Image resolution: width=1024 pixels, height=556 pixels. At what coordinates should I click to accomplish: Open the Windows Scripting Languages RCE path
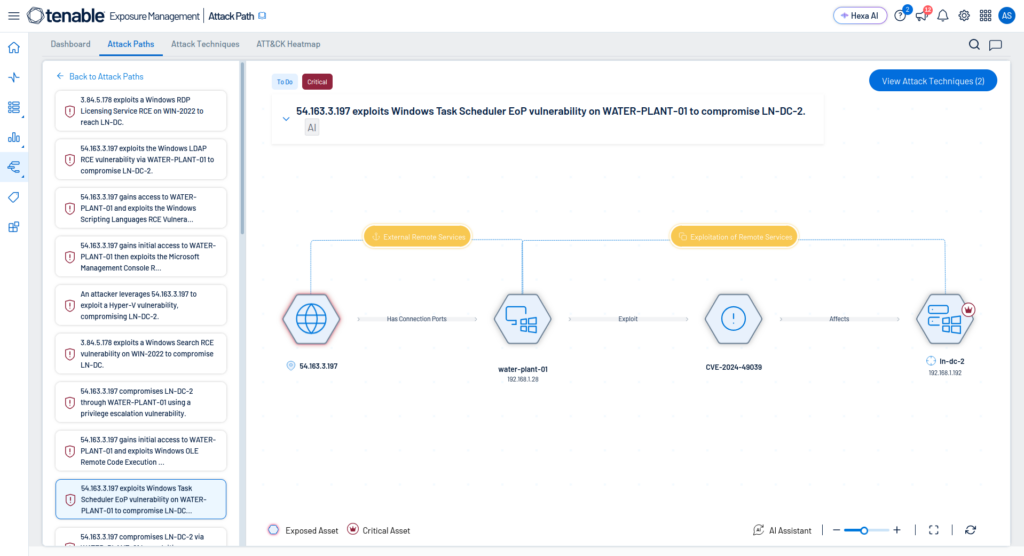click(141, 208)
